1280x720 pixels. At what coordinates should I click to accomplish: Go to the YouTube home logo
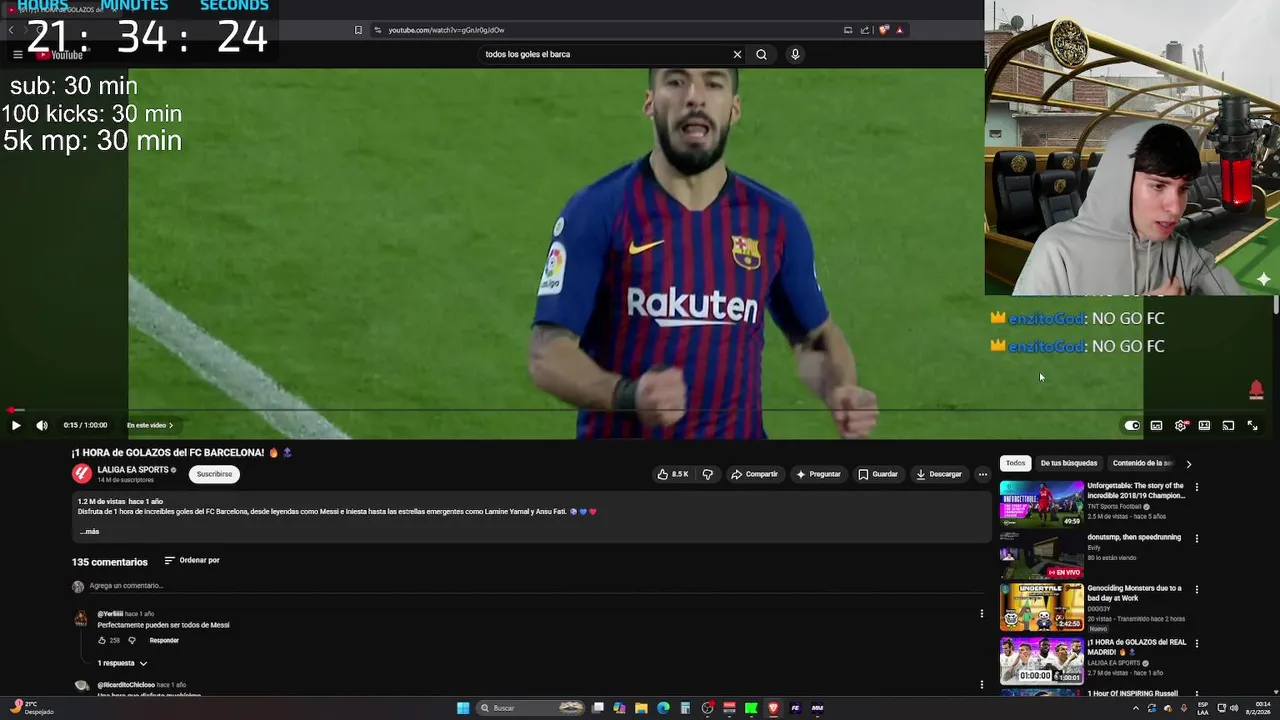coord(60,55)
